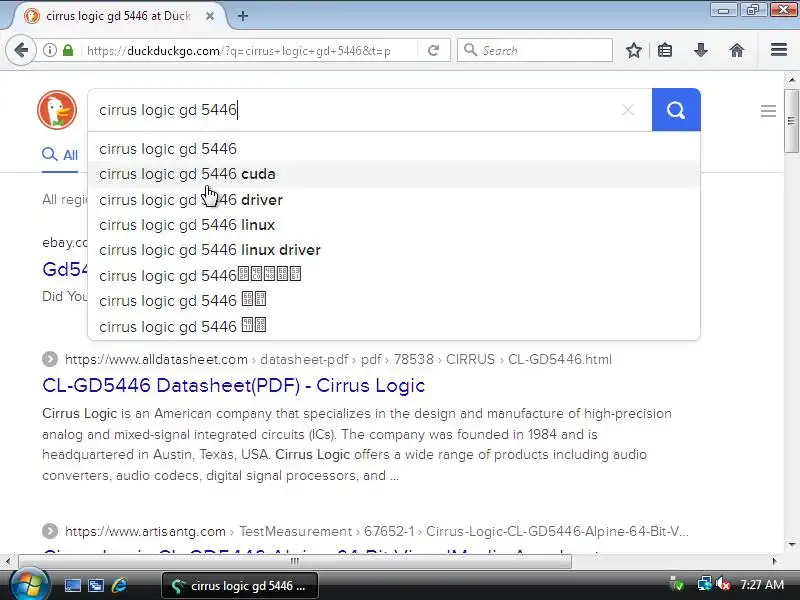The height and width of the screenshot is (600, 800).
Task: Click the muted volume tray icon
Action: click(x=722, y=584)
